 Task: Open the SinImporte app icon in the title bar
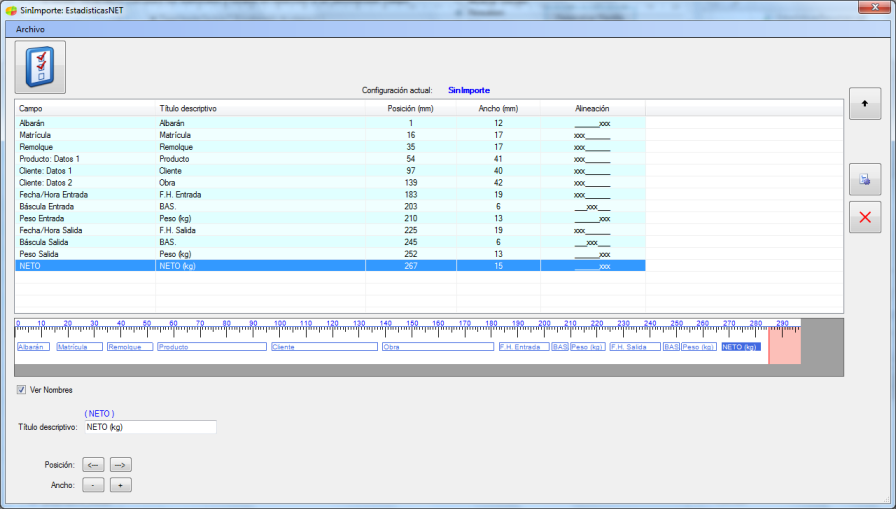(11, 10)
